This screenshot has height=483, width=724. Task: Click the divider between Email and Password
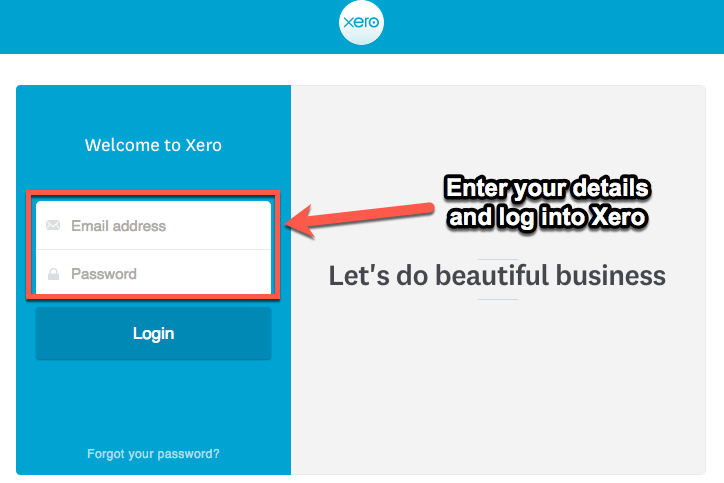click(153, 250)
